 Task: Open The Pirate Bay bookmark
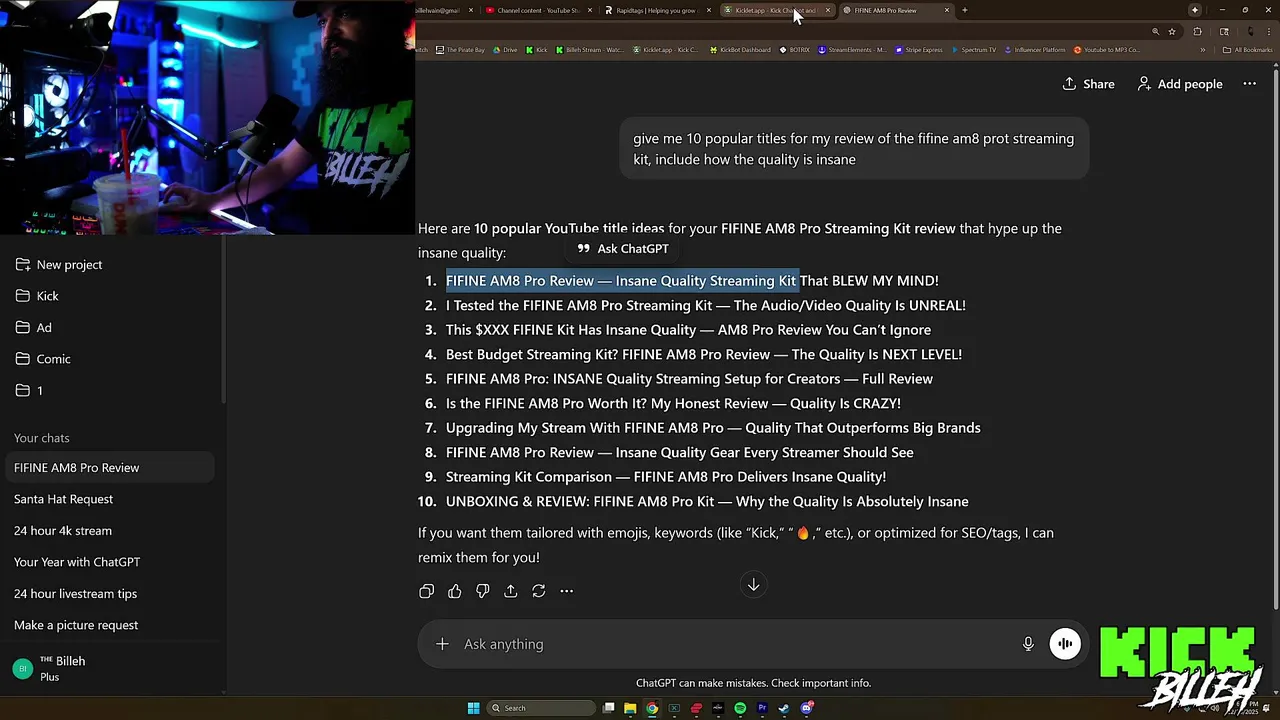coord(459,50)
